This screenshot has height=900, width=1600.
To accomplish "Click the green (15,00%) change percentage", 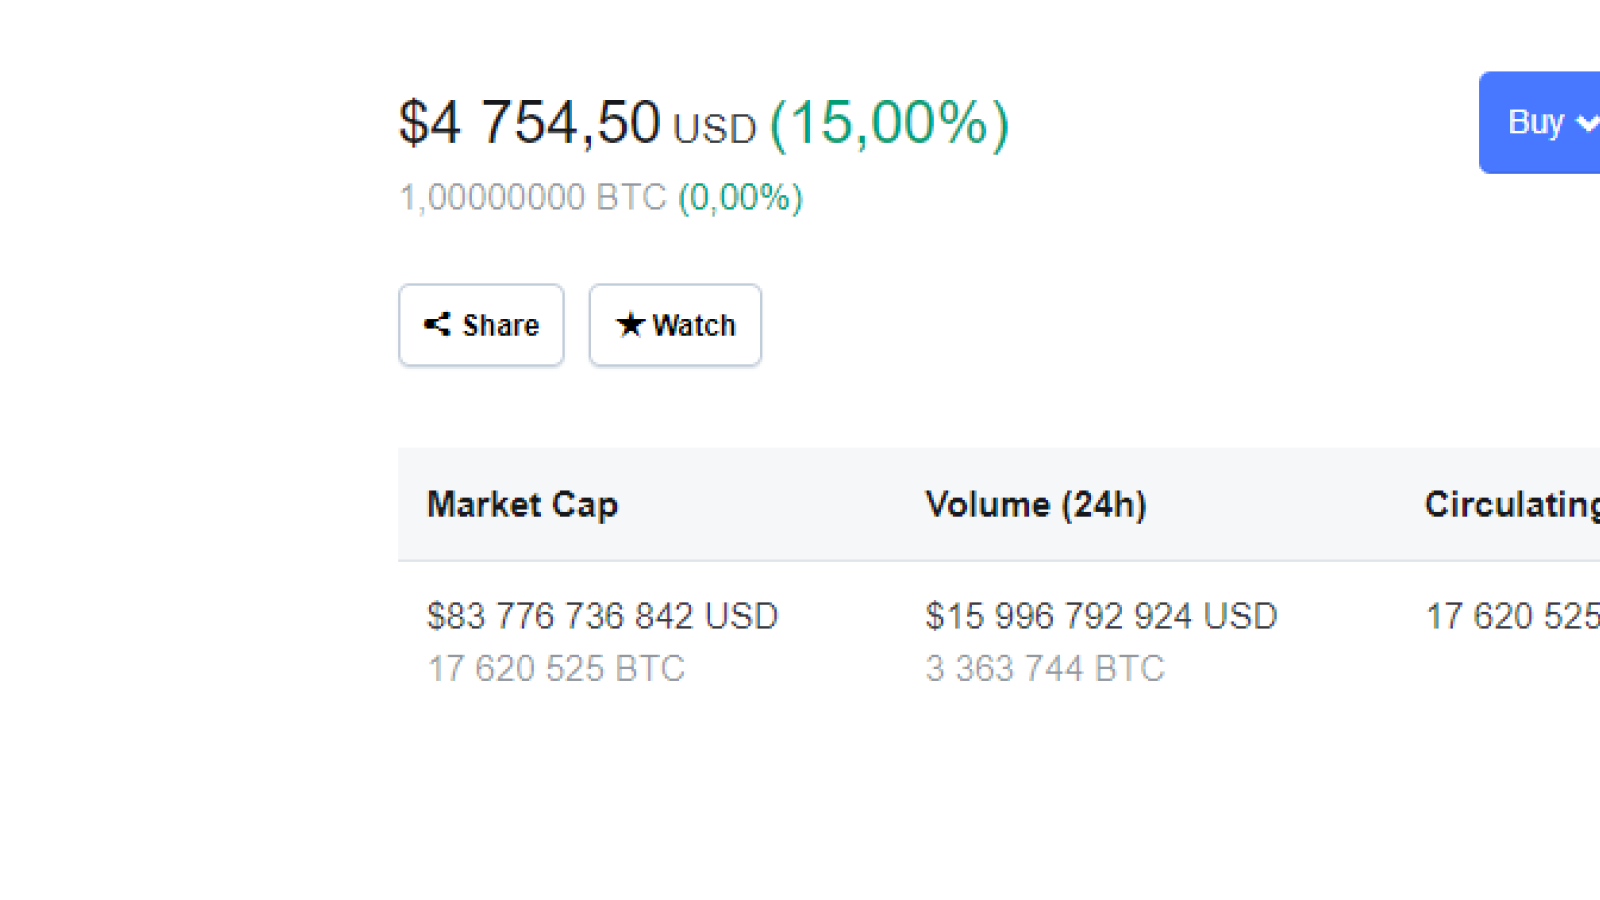I will pyautogui.click(x=890, y=123).
